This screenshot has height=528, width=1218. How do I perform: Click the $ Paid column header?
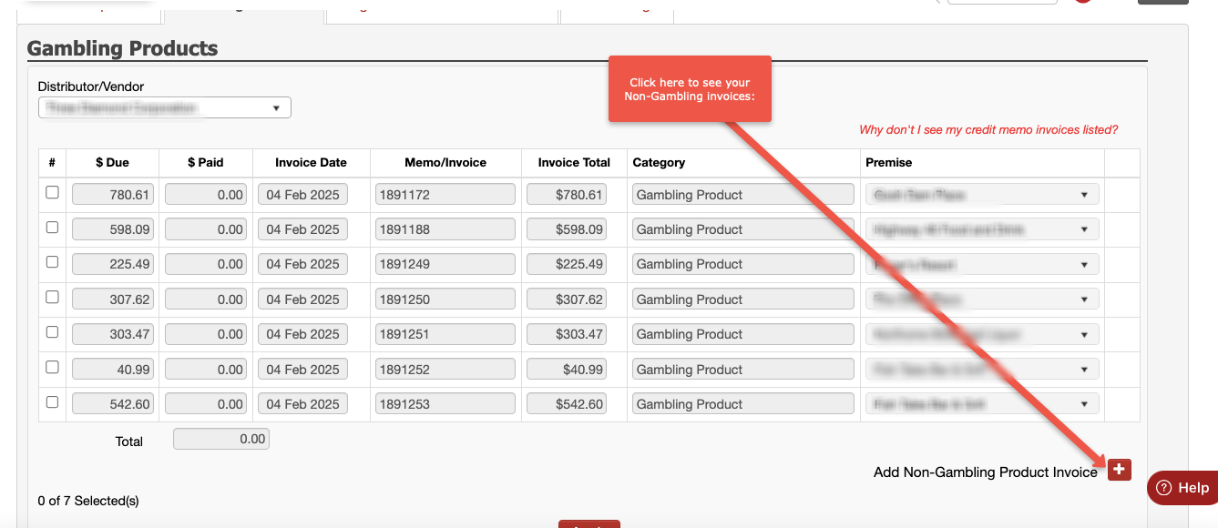pyautogui.click(x=206, y=162)
